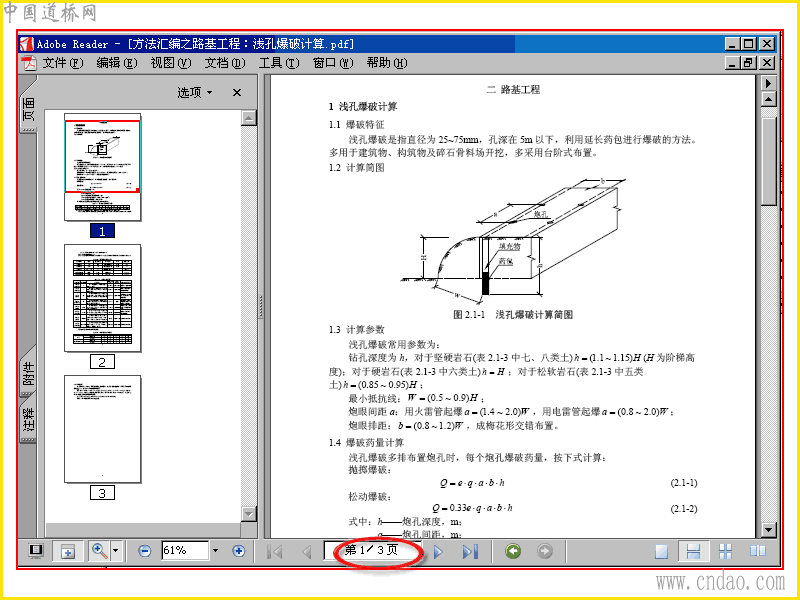Toggle continuous page layout view

tap(693, 552)
